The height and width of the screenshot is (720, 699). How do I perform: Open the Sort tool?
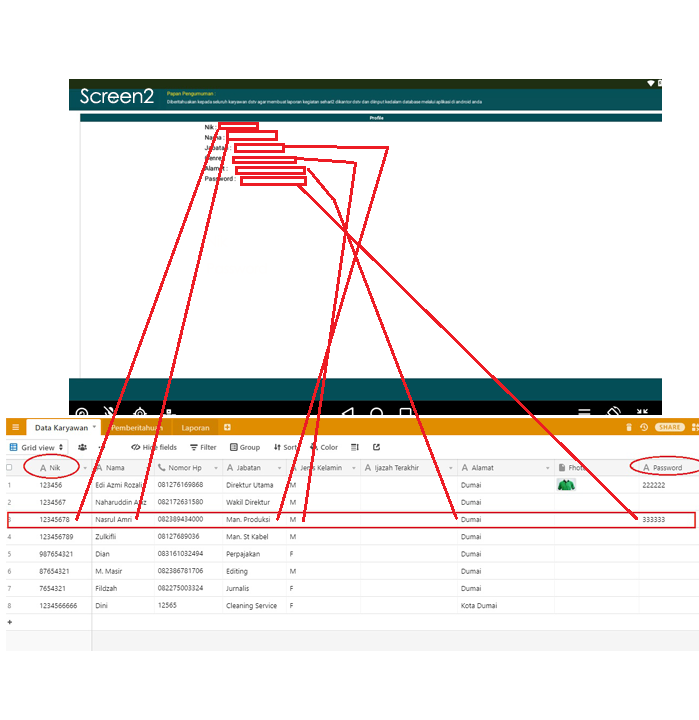tap(285, 447)
